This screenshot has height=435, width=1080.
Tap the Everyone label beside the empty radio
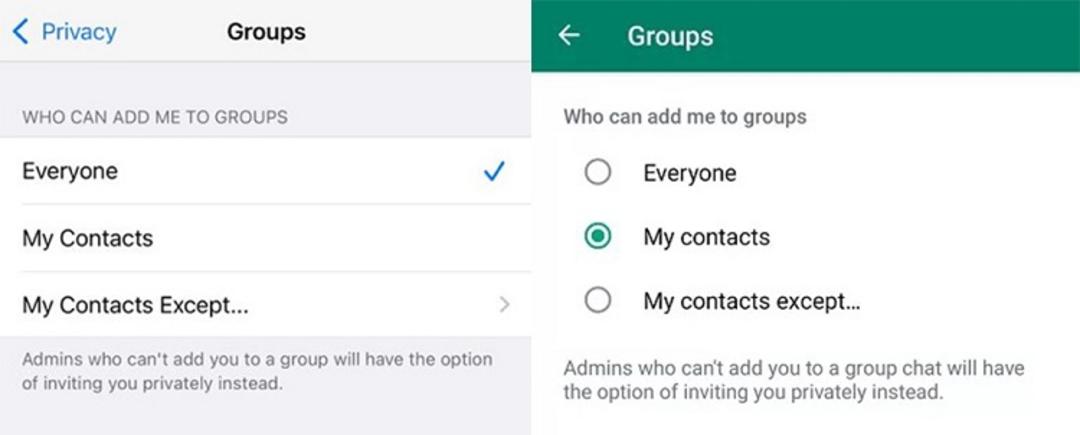(x=689, y=173)
